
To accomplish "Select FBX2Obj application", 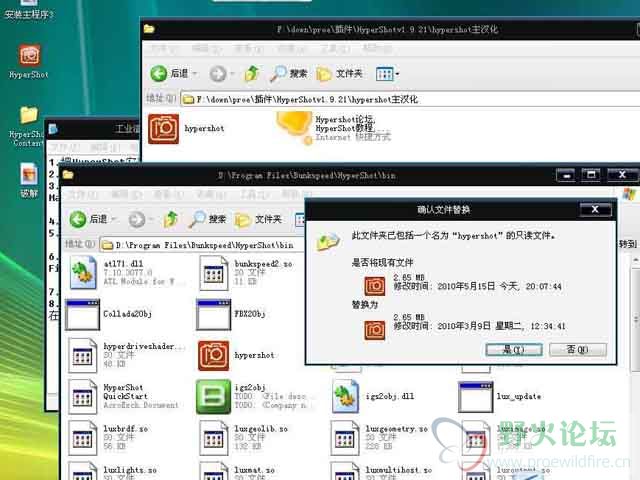I will (231, 314).
